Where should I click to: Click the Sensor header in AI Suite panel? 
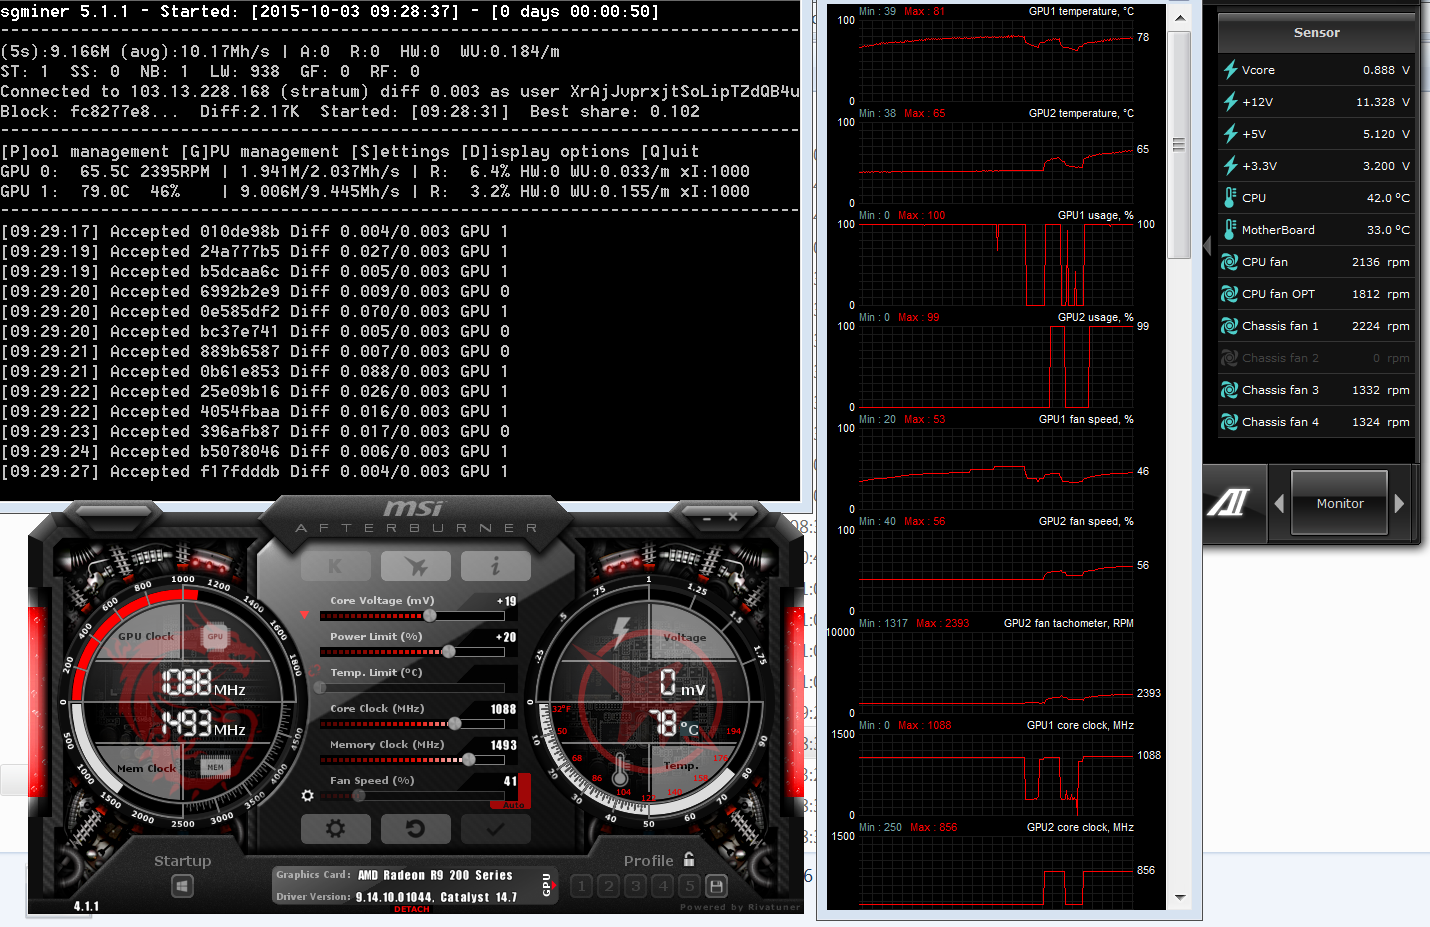click(x=1316, y=33)
